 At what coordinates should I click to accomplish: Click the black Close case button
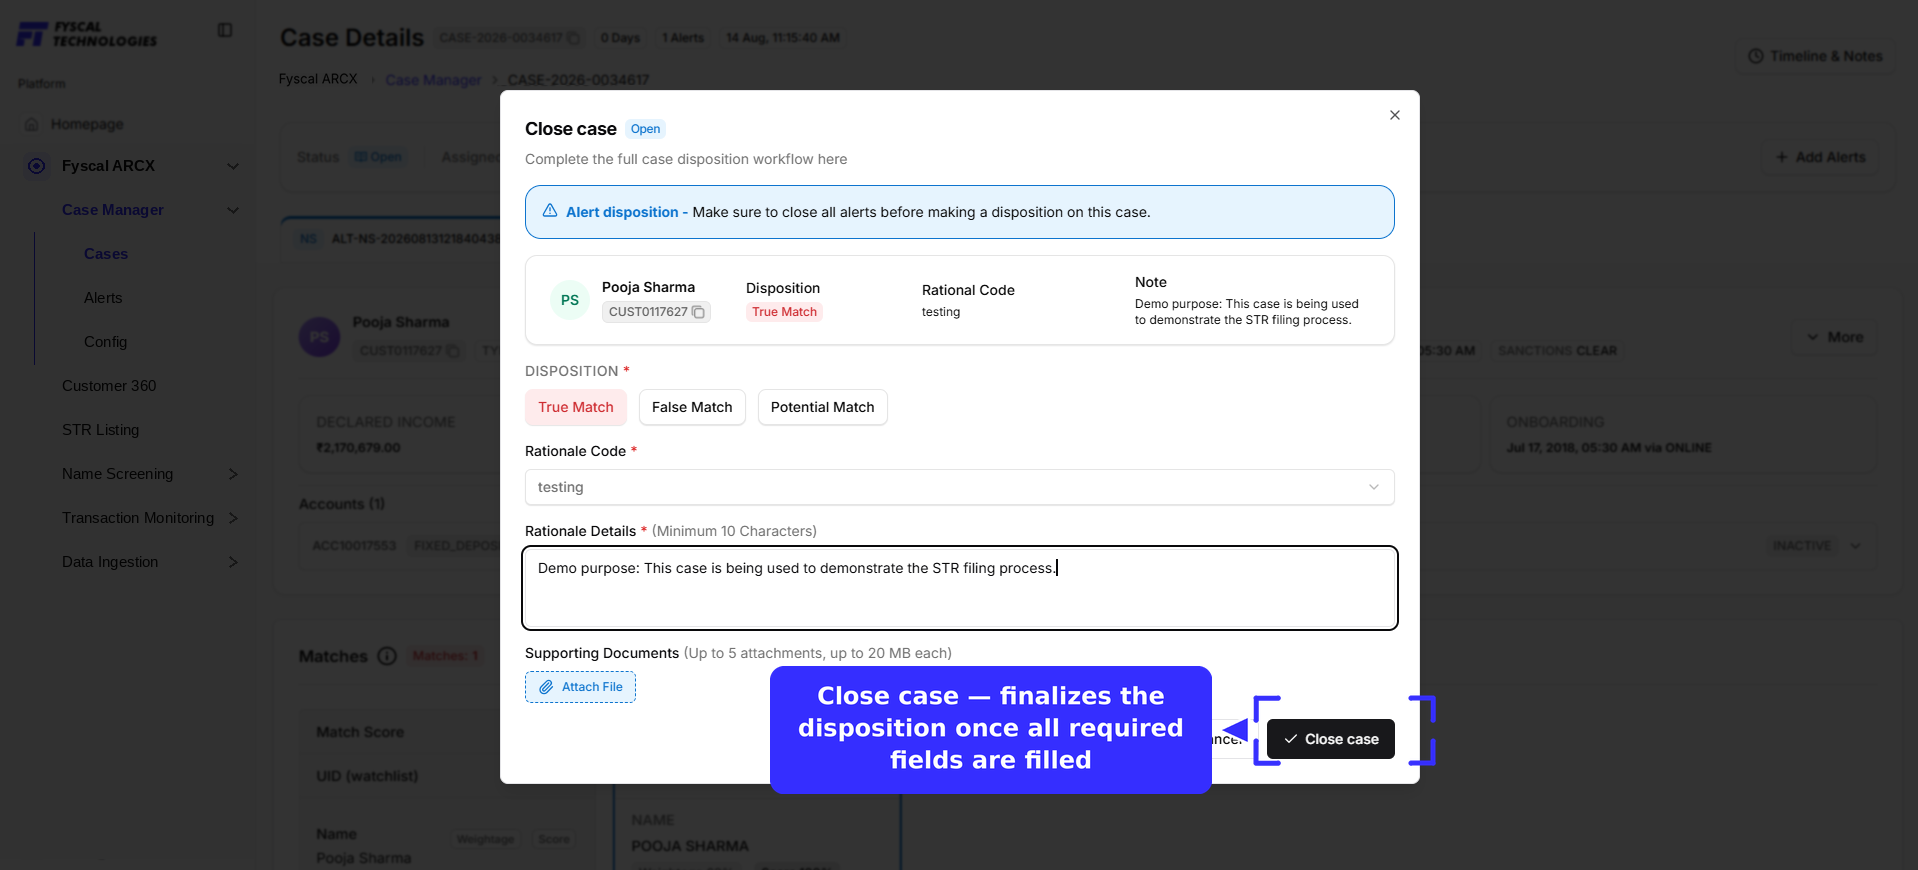click(1330, 739)
